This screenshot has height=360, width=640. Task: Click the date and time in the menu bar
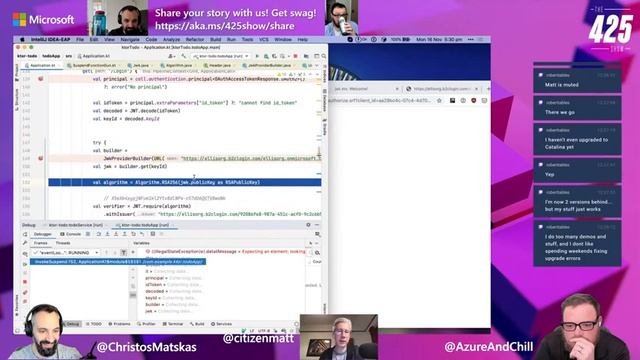[439, 40]
